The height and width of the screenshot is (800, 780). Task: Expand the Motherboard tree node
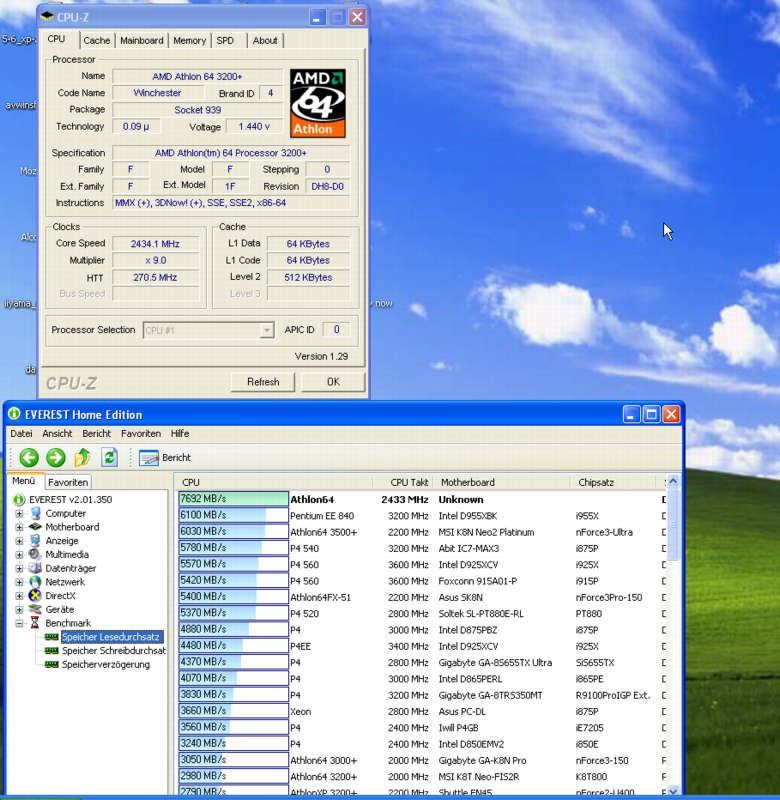(x=19, y=527)
